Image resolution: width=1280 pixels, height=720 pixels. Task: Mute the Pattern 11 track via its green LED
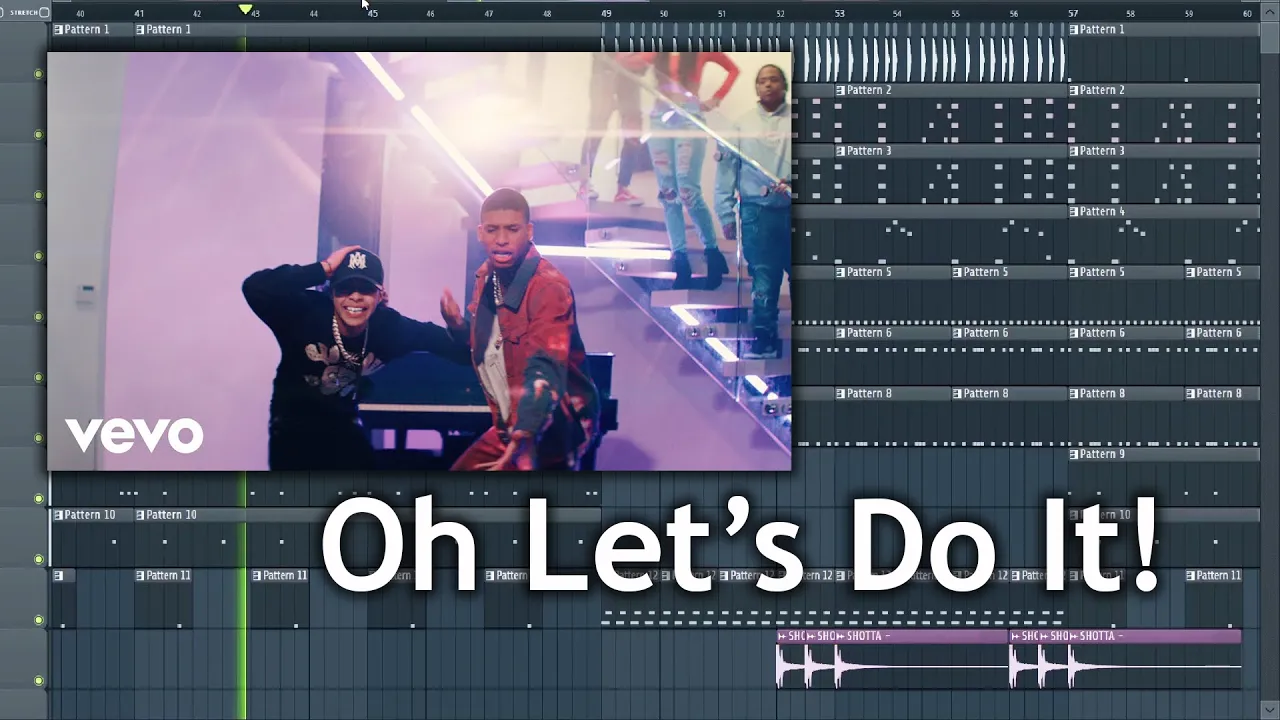[39, 620]
